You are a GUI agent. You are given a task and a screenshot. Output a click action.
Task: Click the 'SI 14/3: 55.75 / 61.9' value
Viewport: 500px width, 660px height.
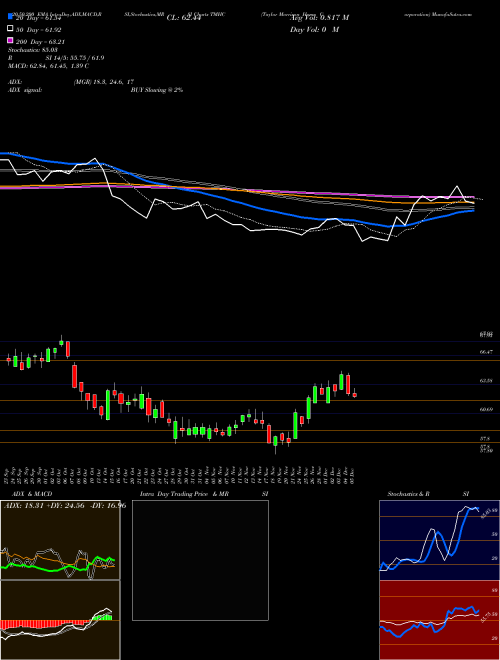75,58
